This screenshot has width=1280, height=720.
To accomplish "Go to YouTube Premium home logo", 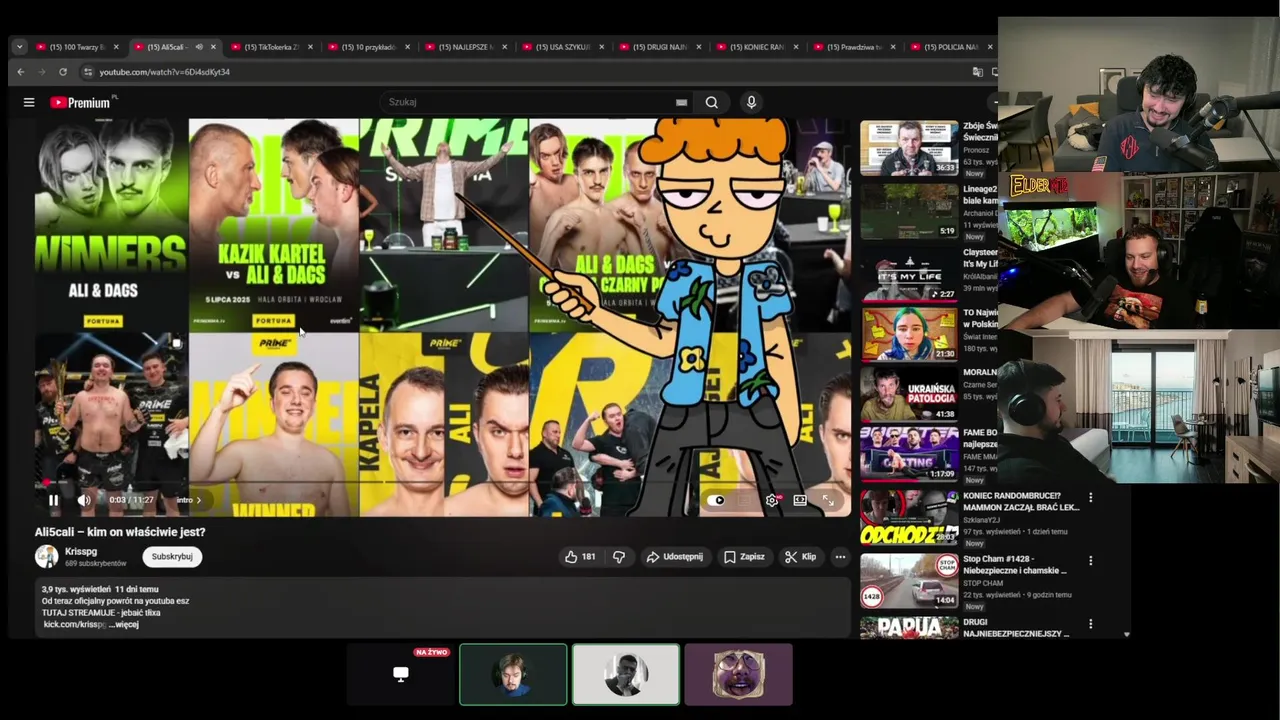I will point(80,102).
